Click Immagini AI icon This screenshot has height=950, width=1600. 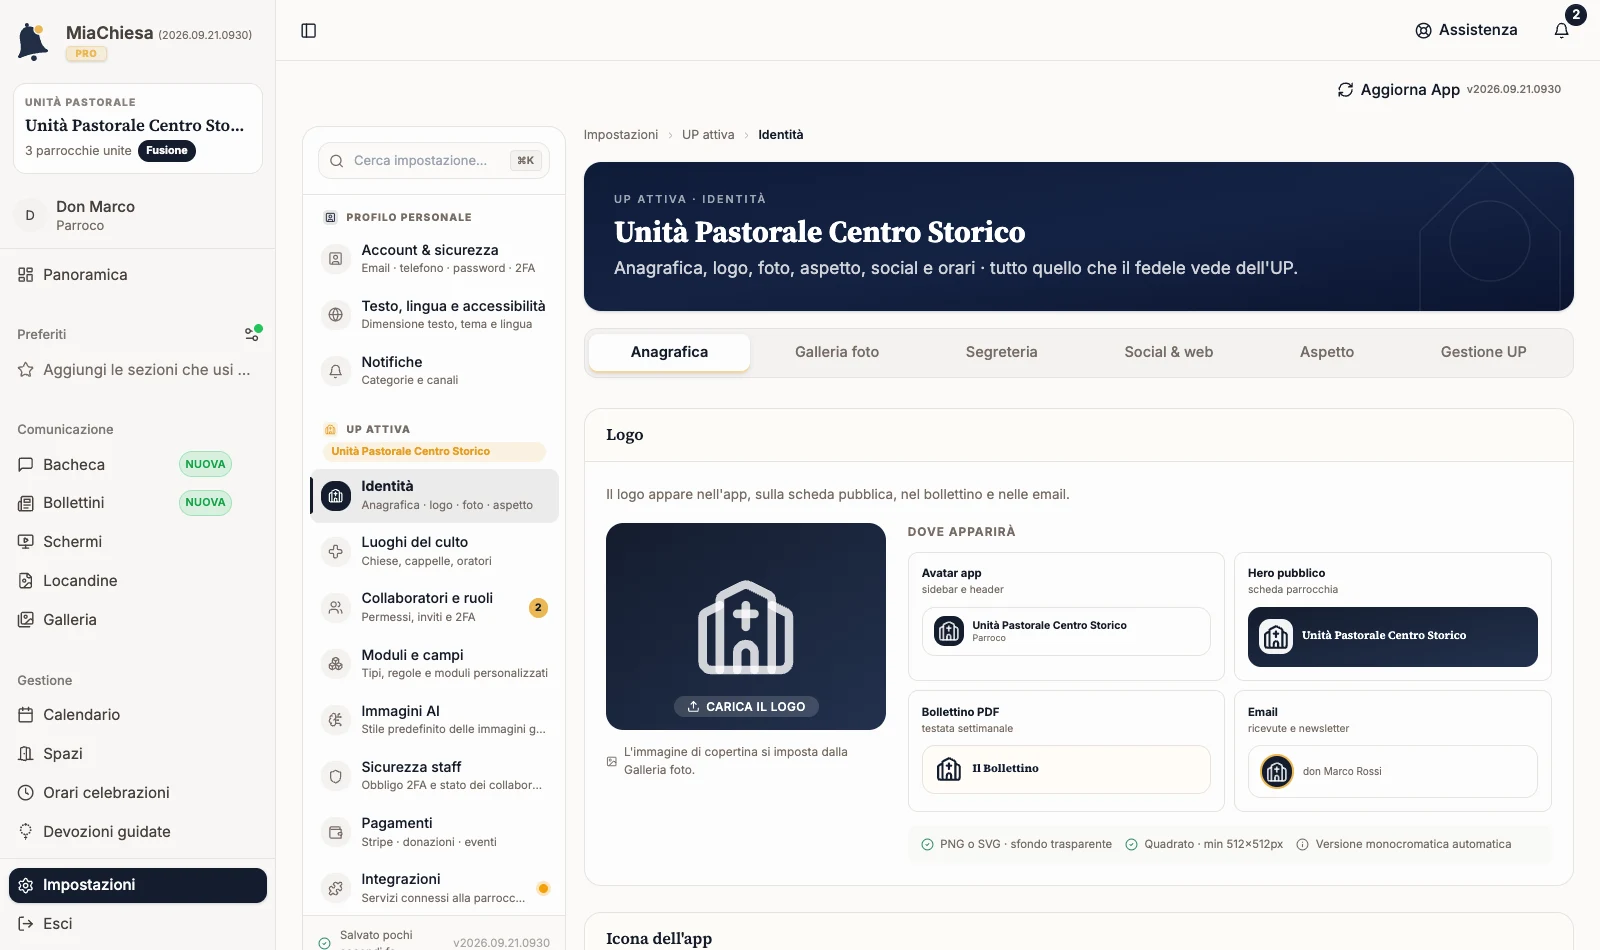336,720
